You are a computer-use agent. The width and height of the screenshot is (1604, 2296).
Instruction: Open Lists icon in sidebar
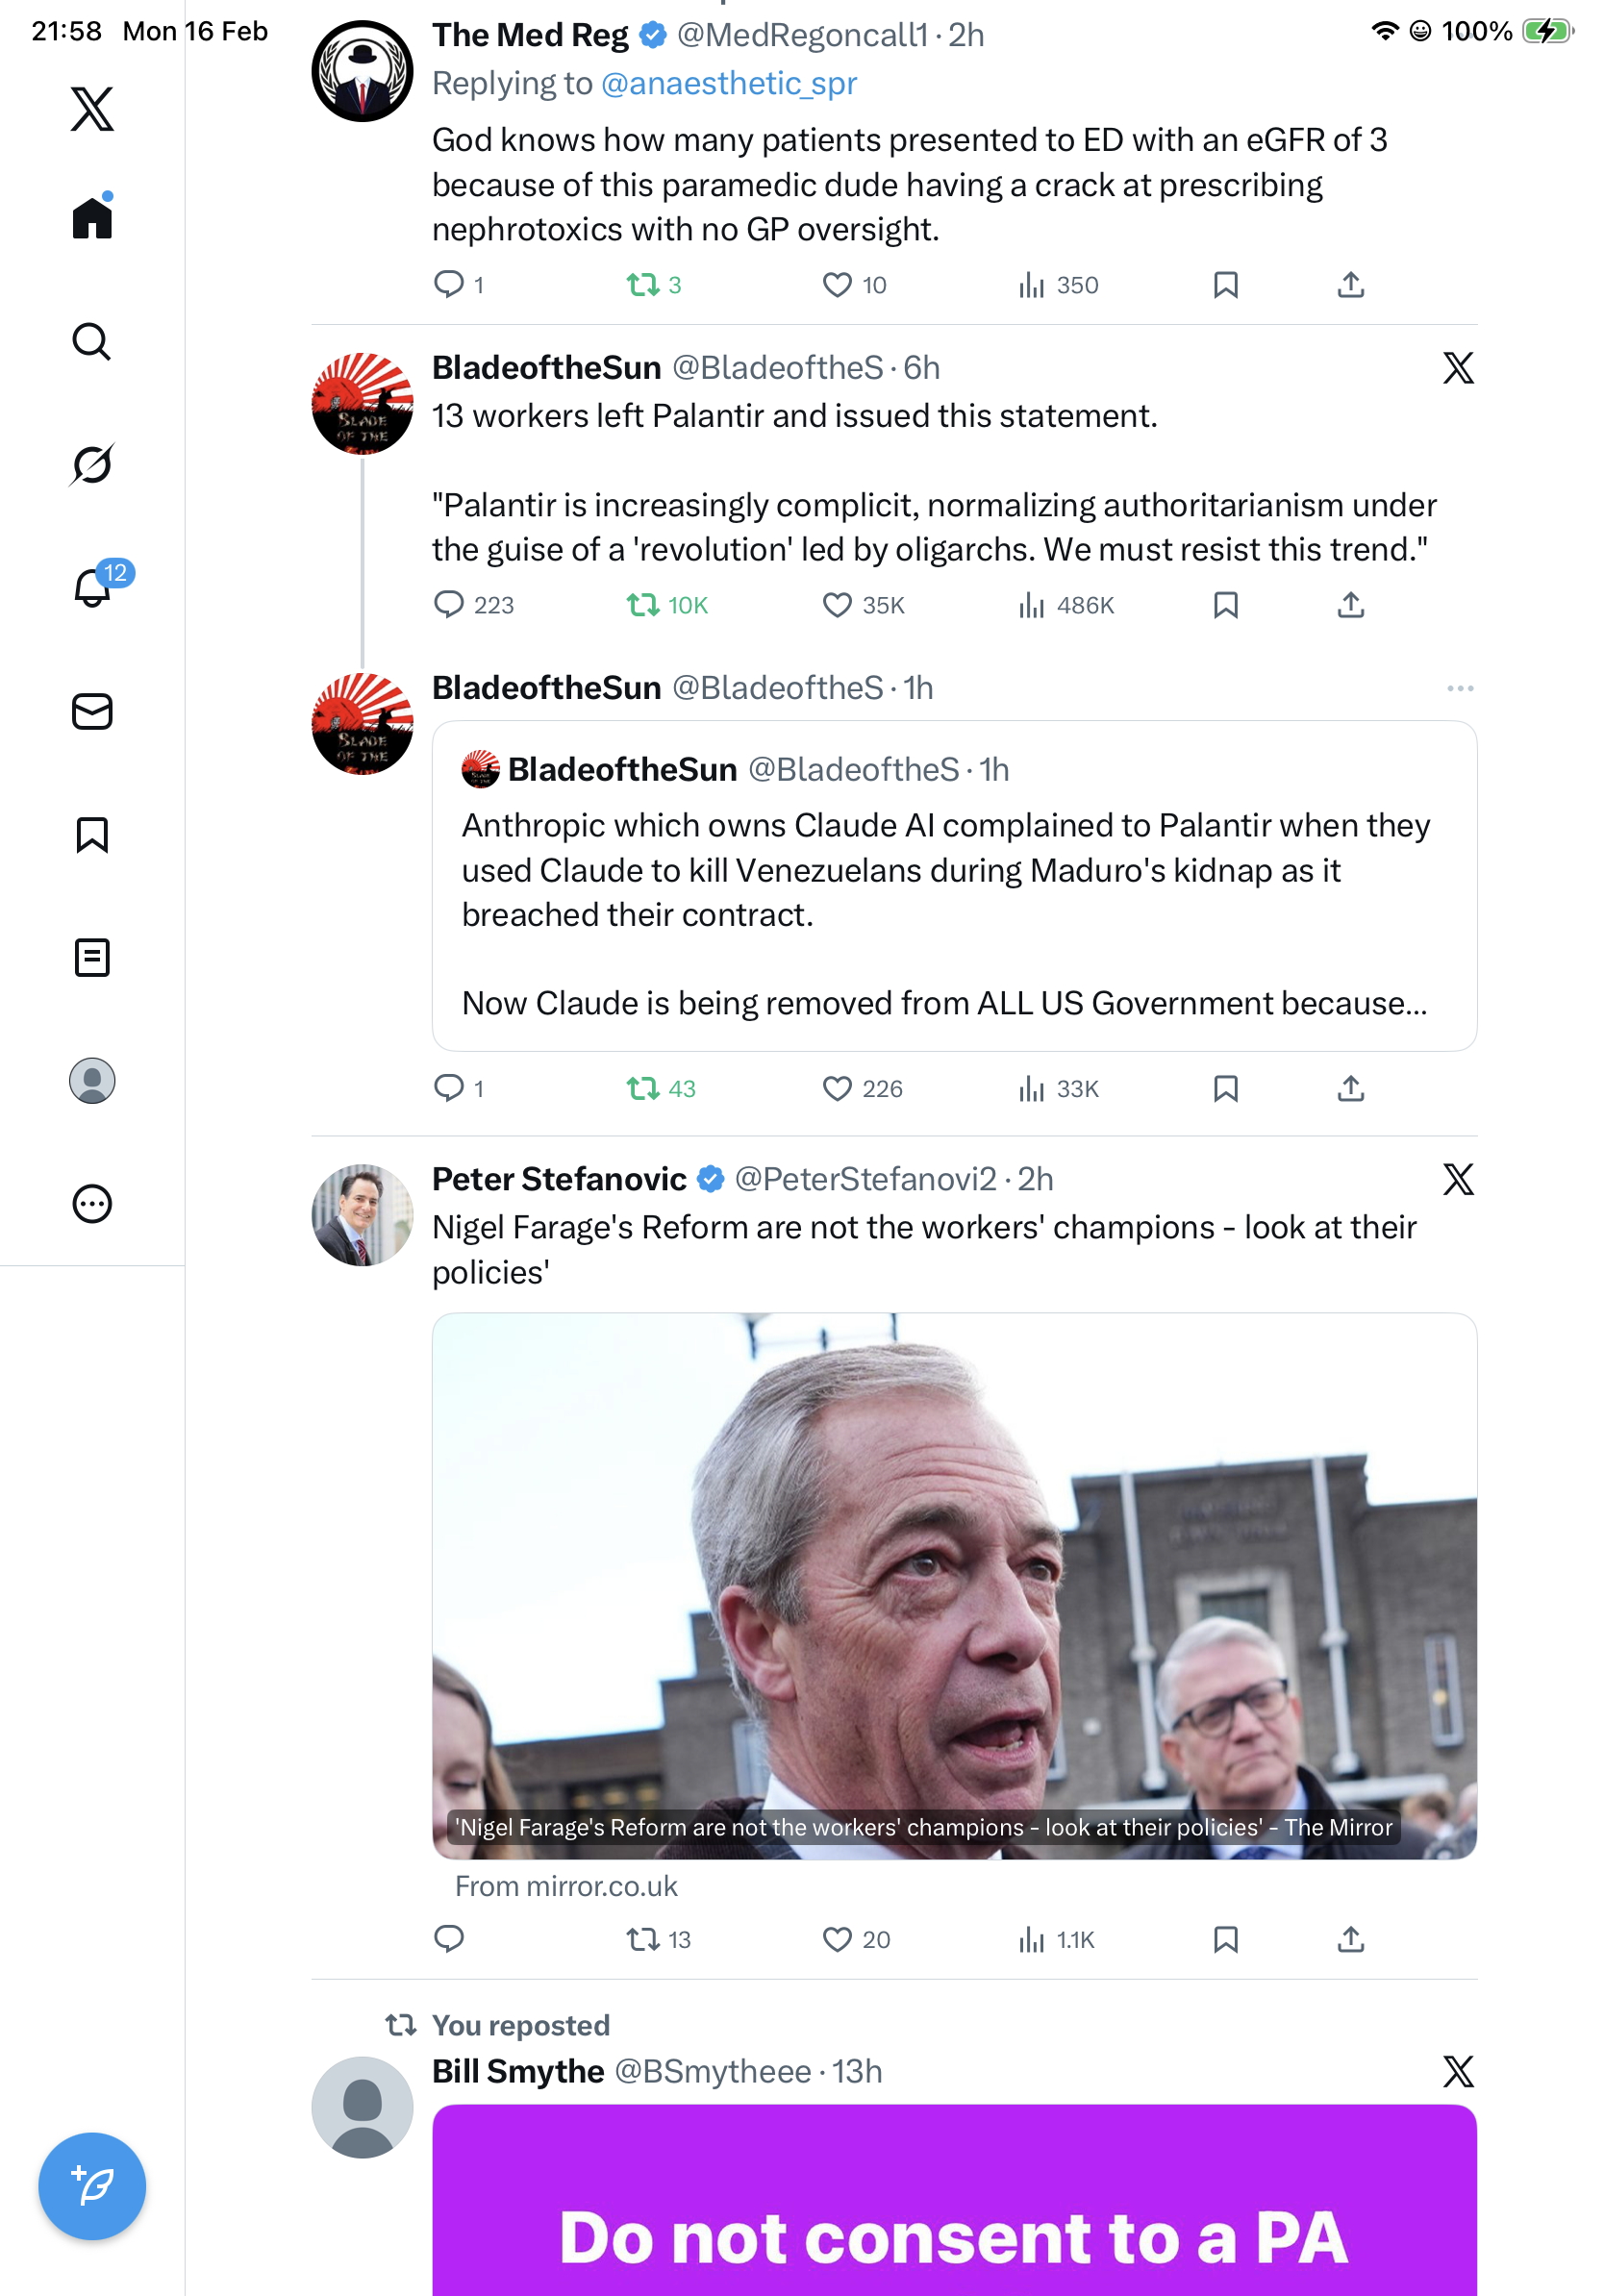pyautogui.click(x=92, y=958)
